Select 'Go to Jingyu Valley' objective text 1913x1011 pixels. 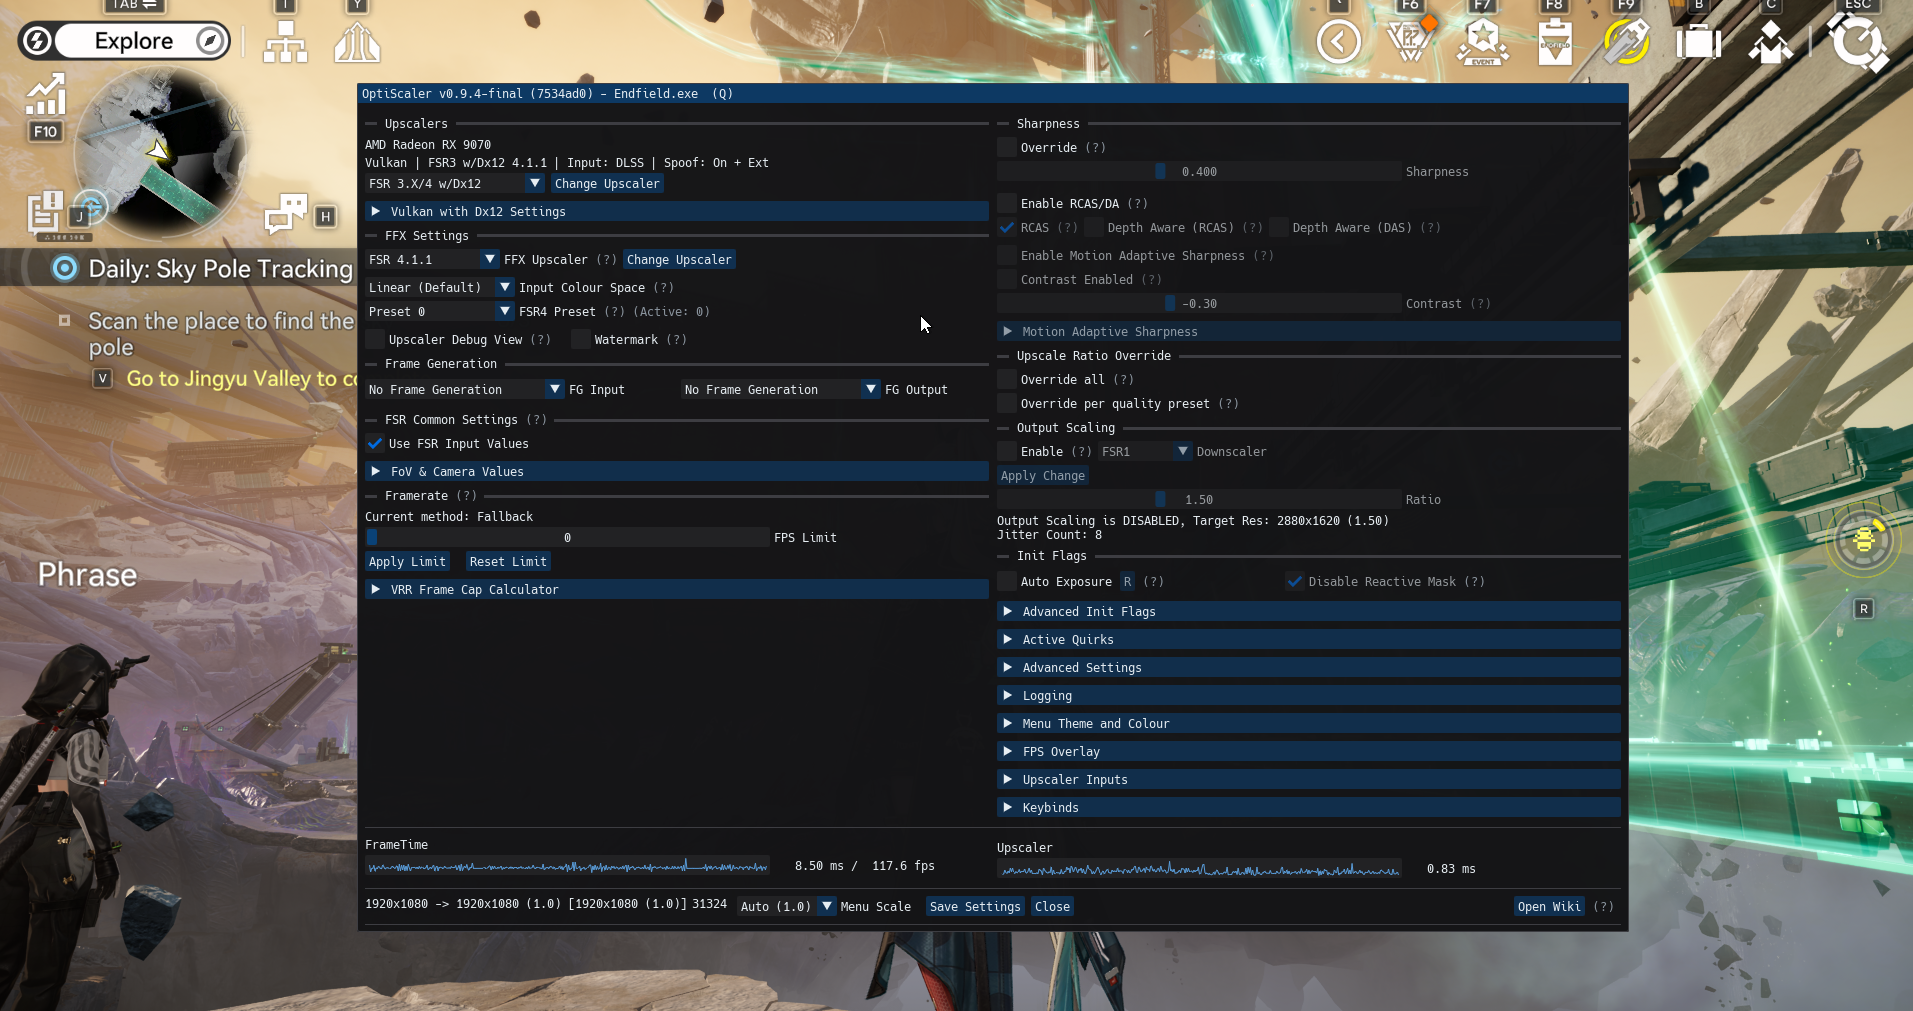[x=240, y=379]
